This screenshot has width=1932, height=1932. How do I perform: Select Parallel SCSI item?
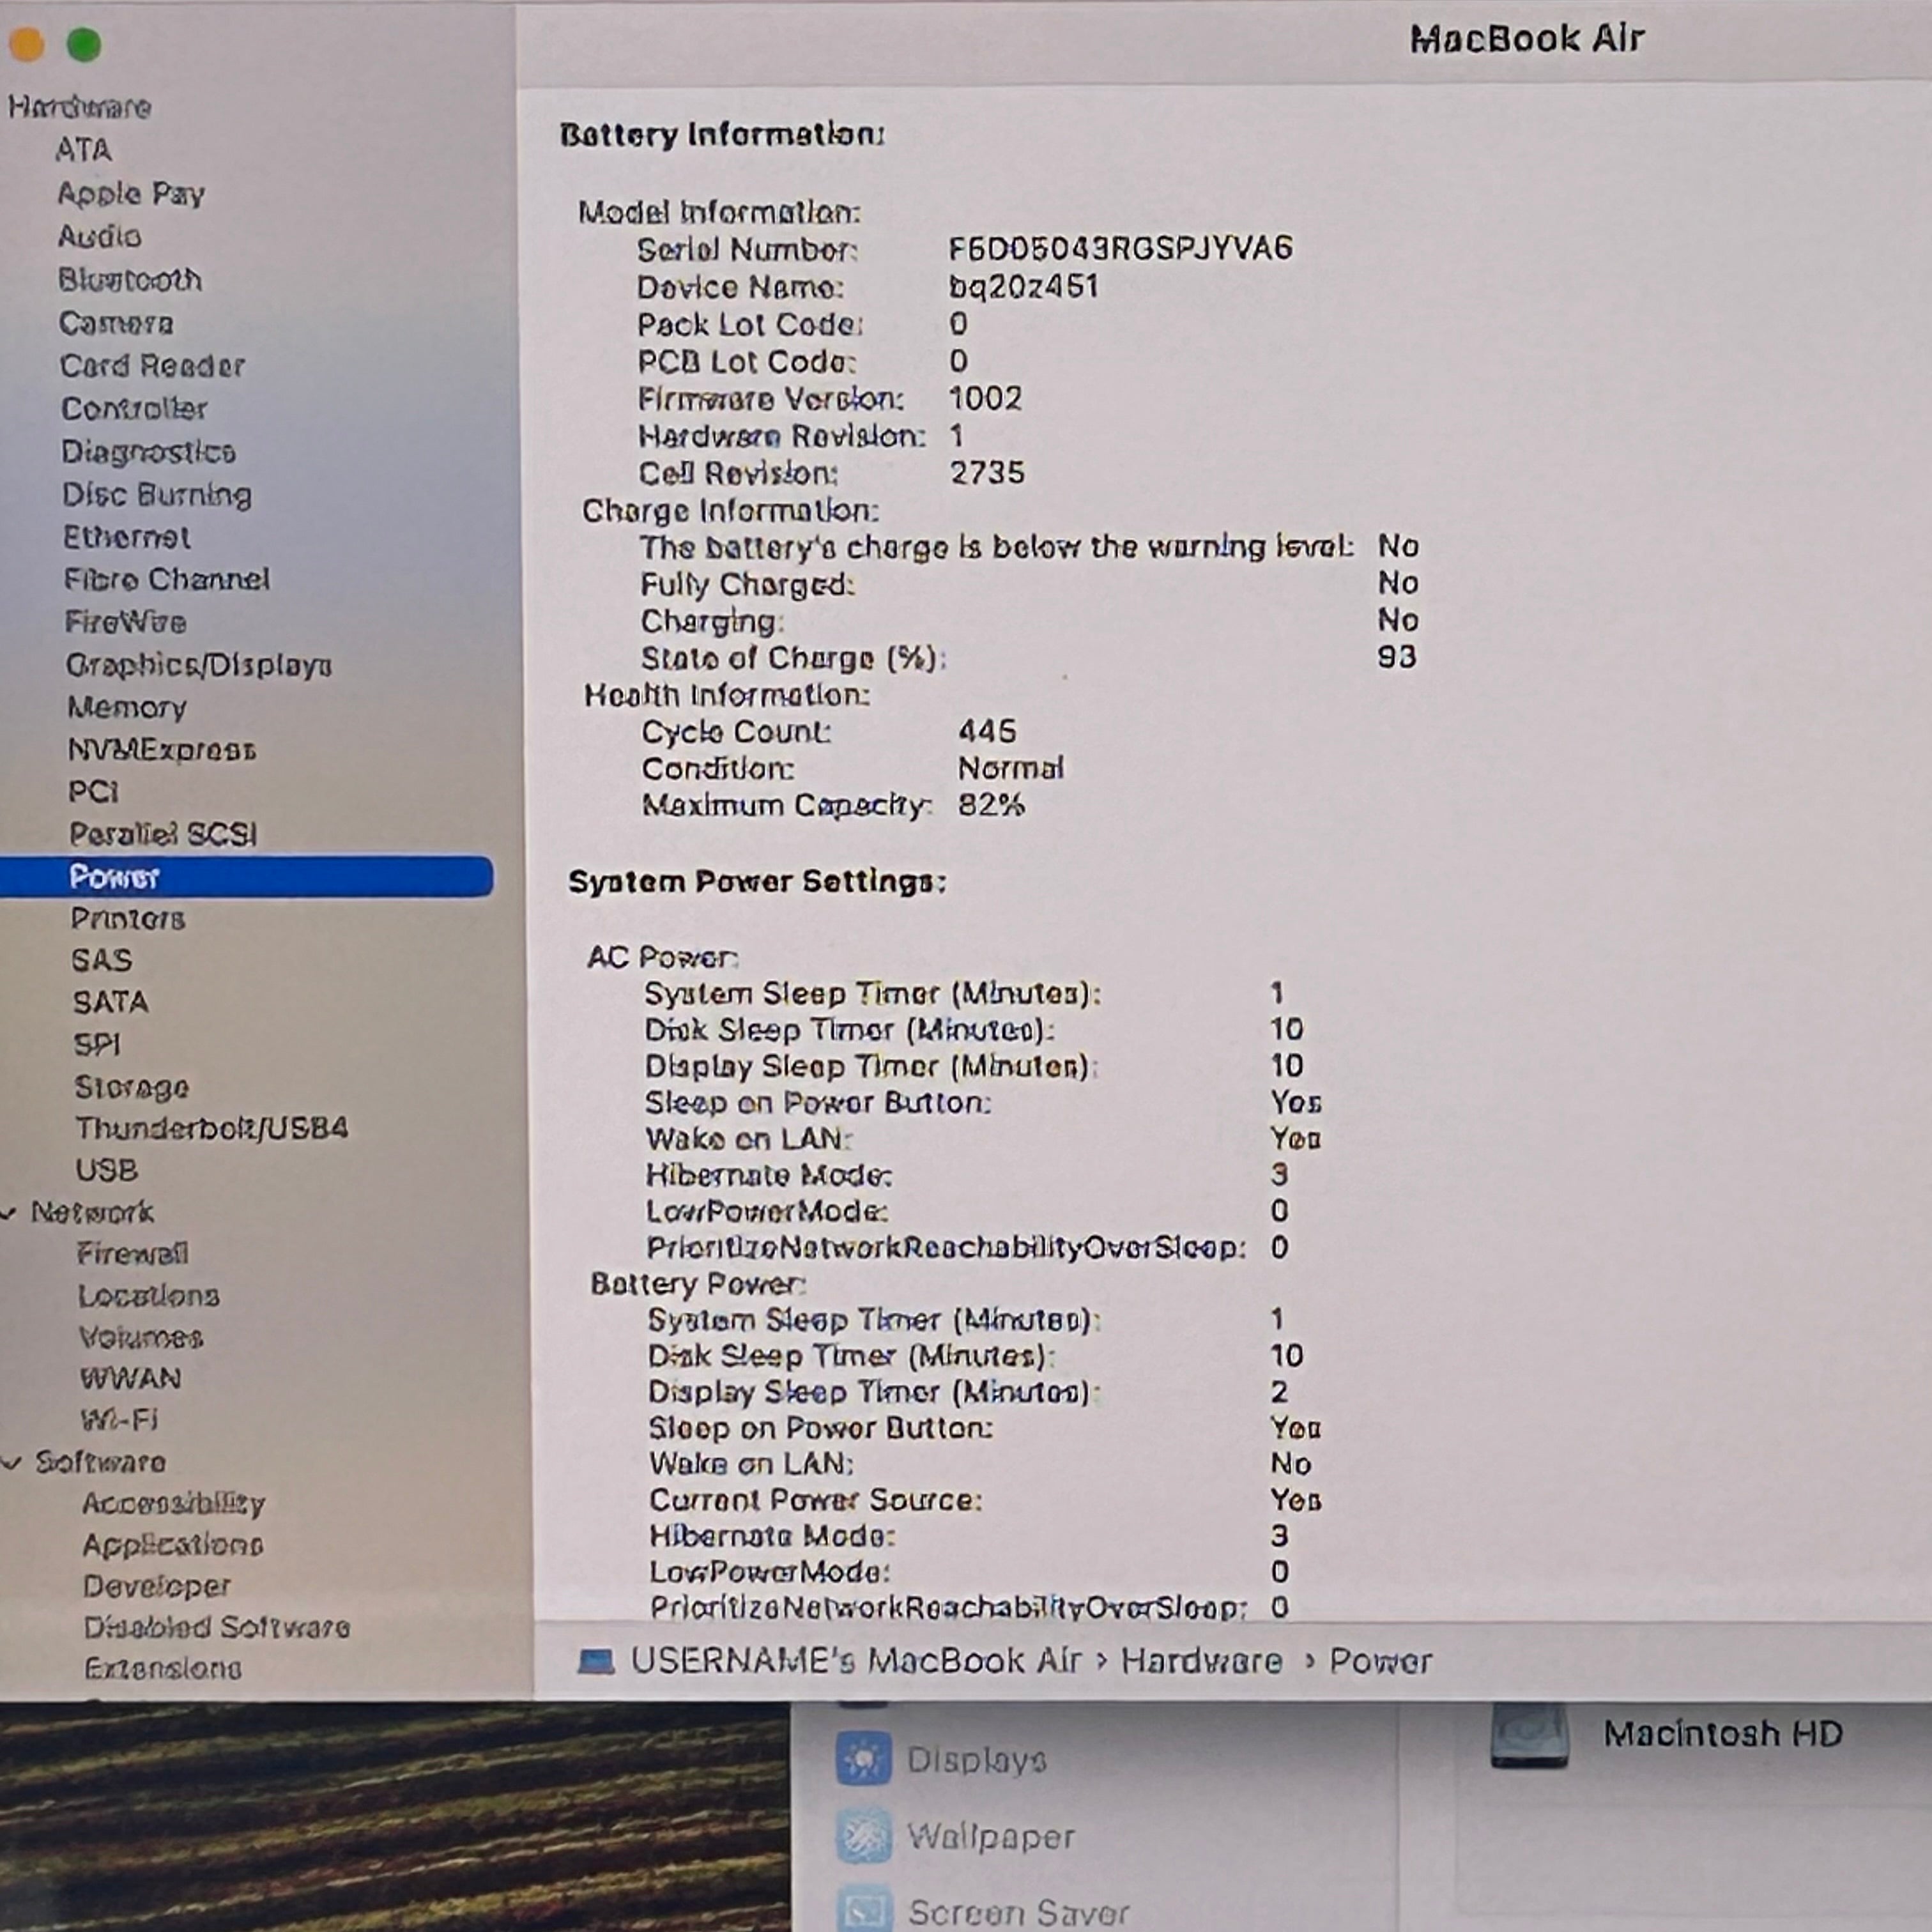point(163,834)
